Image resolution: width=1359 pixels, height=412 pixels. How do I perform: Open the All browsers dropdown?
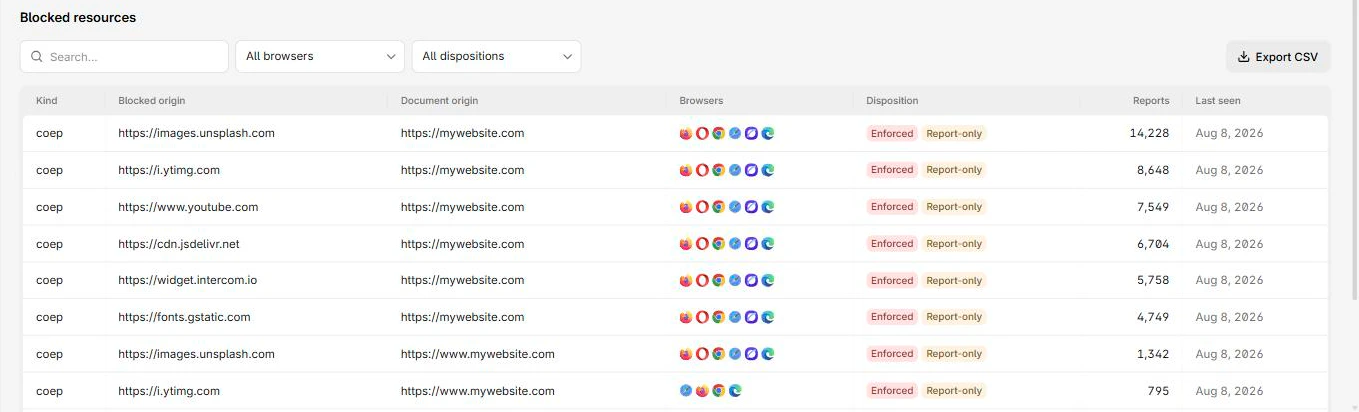point(320,56)
